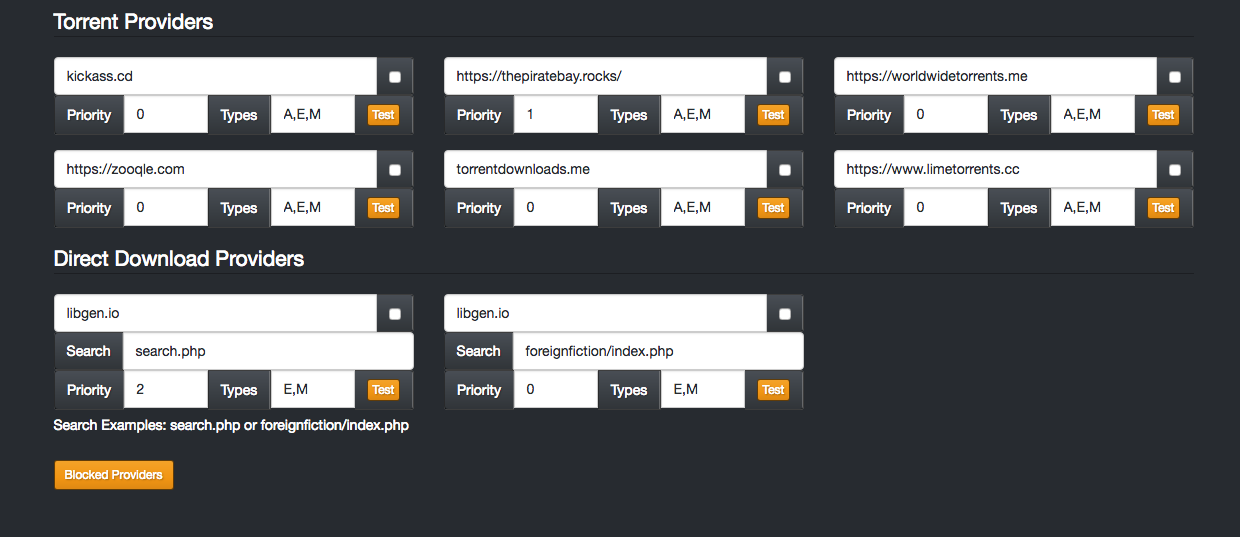Select the torrentdownloads.me Types field
The height and width of the screenshot is (537, 1240).
(703, 208)
